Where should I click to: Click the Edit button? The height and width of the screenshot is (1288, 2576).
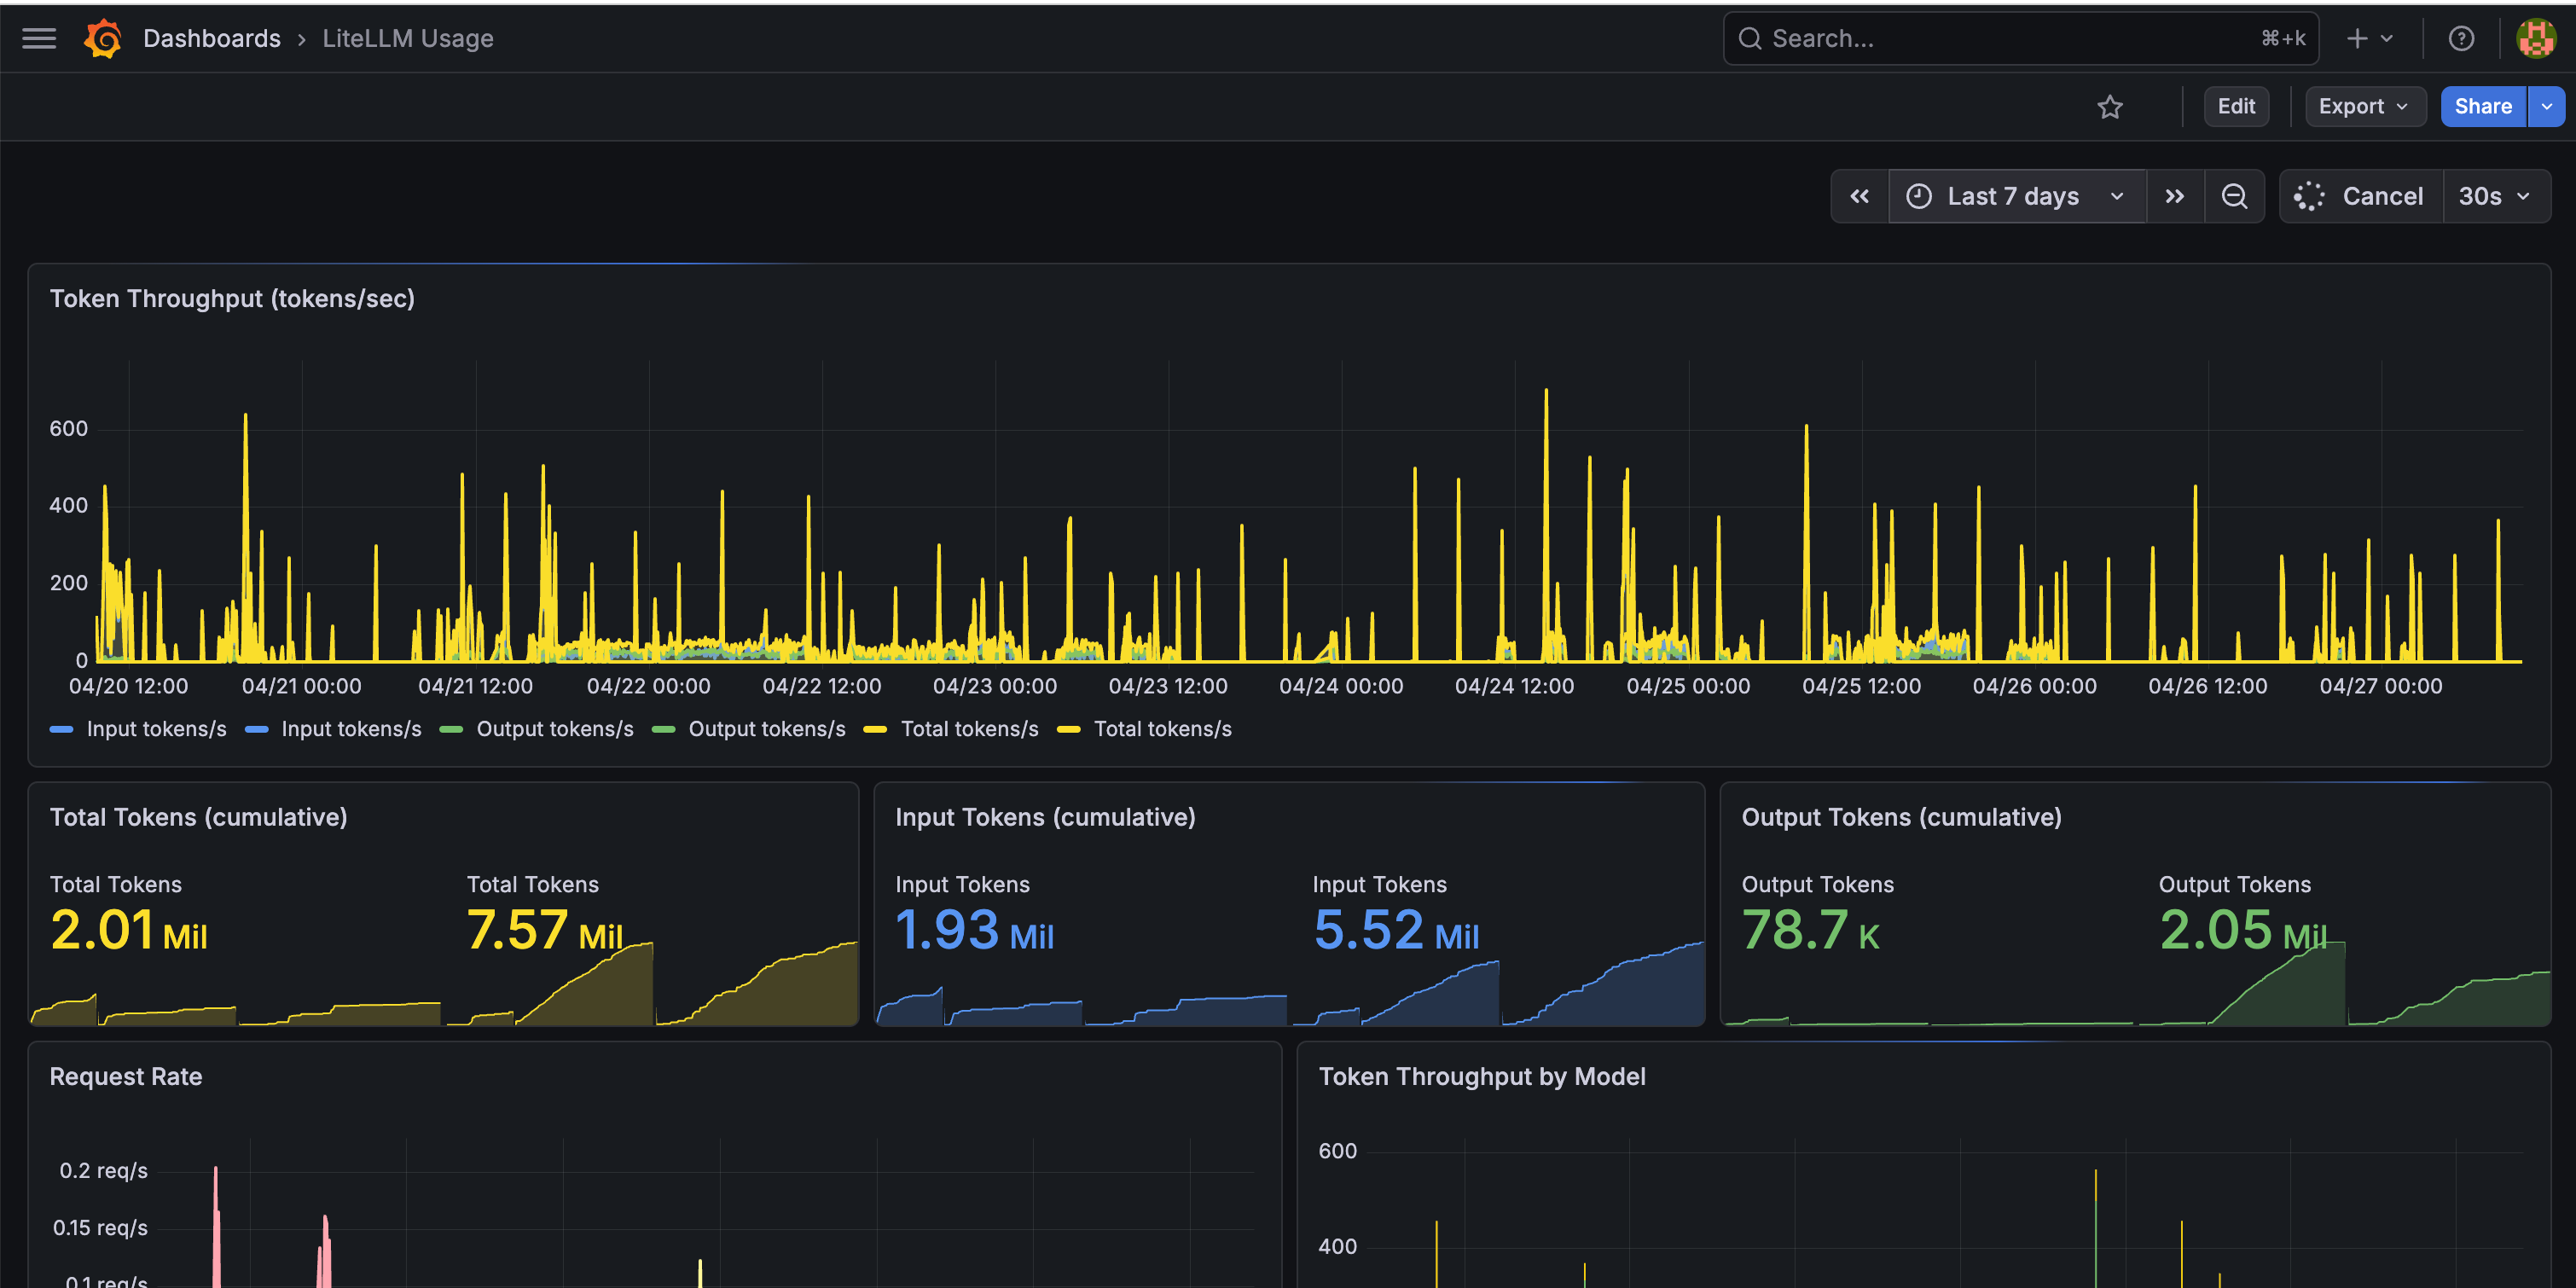tap(2236, 106)
